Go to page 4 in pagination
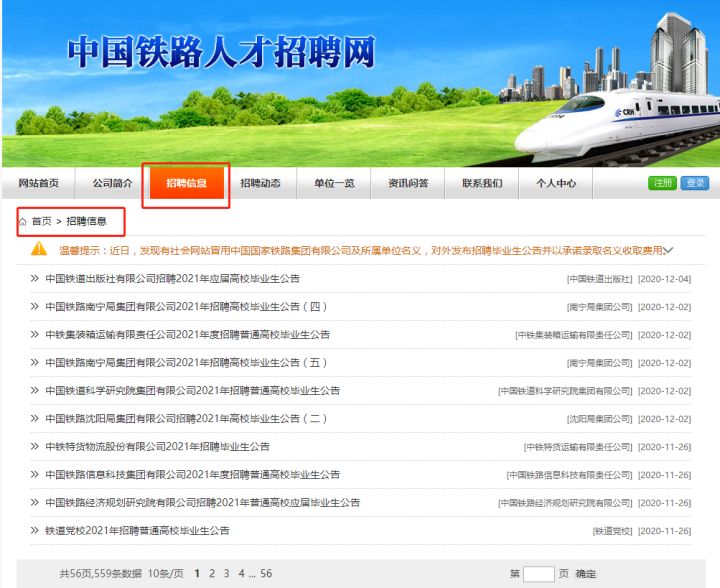This screenshot has width=720, height=588. point(242,573)
